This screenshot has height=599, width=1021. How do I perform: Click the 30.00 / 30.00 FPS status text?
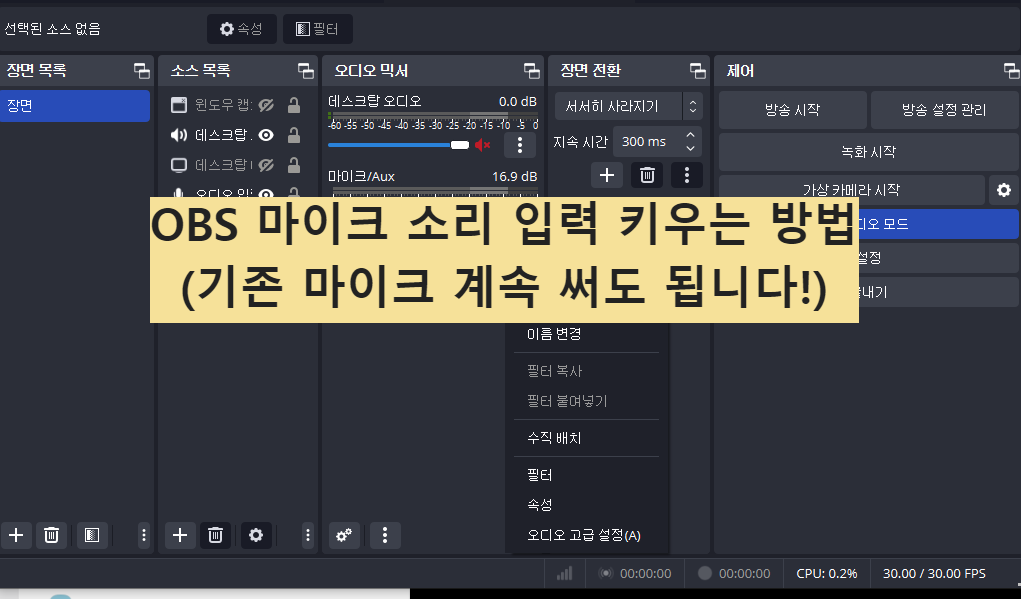tap(934, 574)
